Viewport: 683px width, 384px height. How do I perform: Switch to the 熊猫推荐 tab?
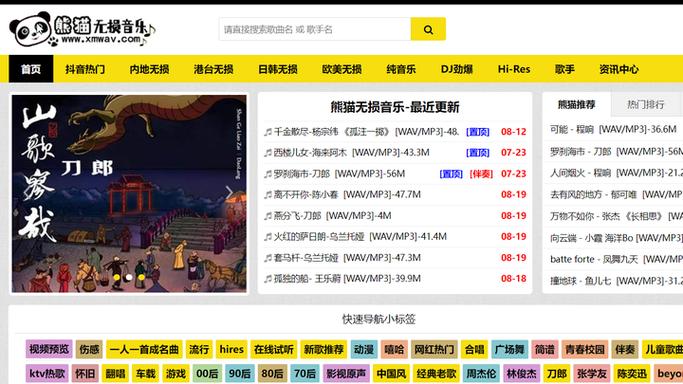click(x=577, y=104)
